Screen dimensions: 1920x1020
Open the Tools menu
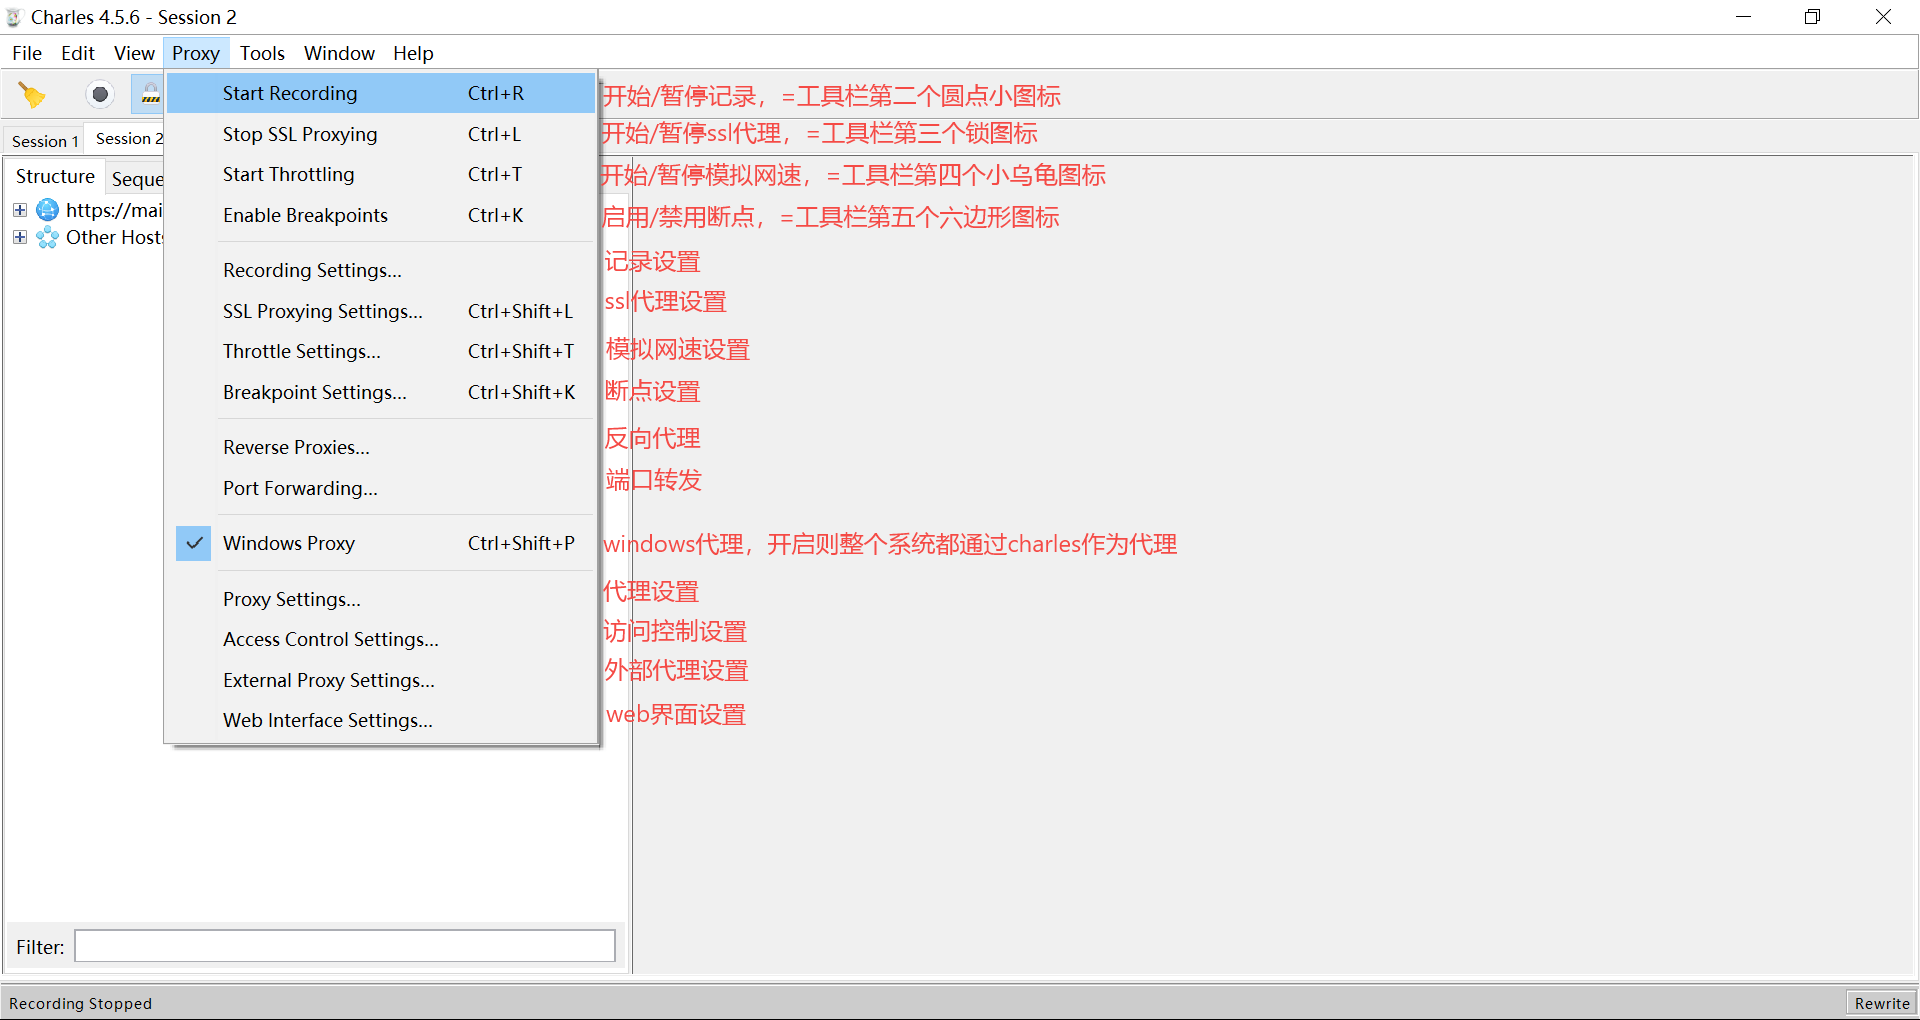[262, 53]
